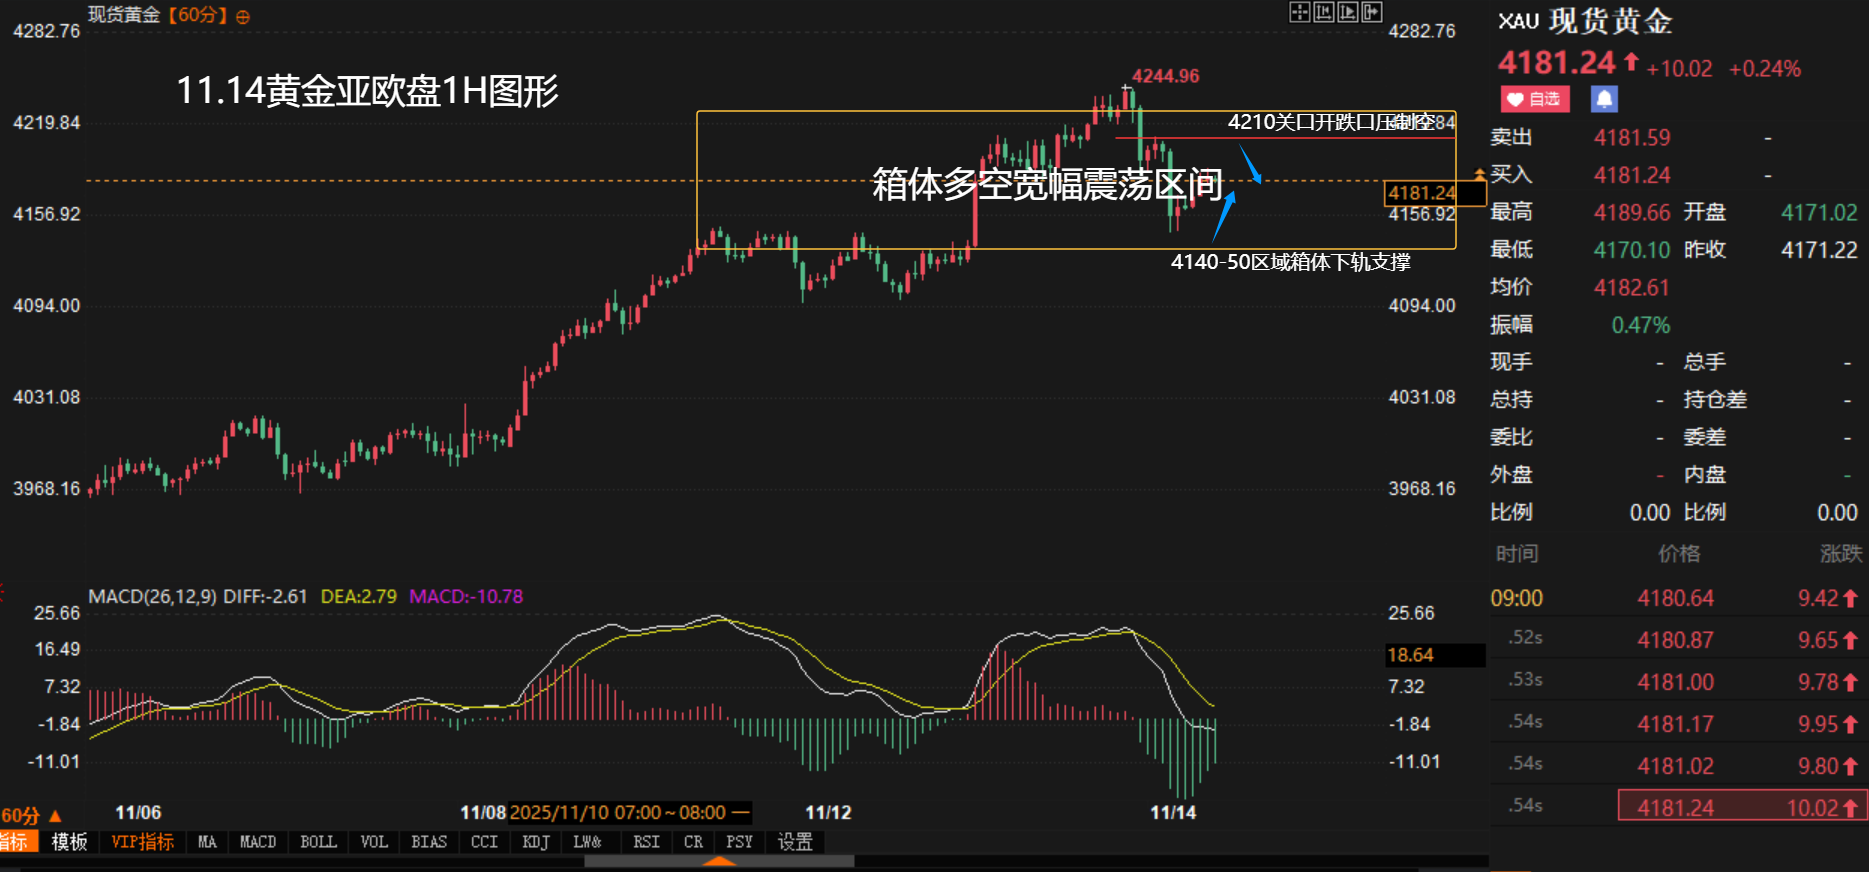Select the highlighted 4181.24 latest tick row
This screenshot has width=1869, height=872.
[1739, 807]
